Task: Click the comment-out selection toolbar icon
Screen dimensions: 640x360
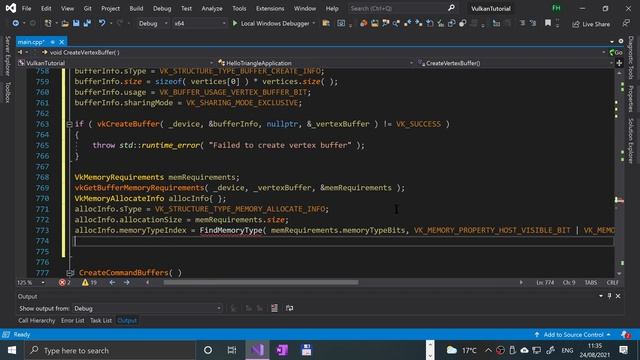Action: [522, 23]
